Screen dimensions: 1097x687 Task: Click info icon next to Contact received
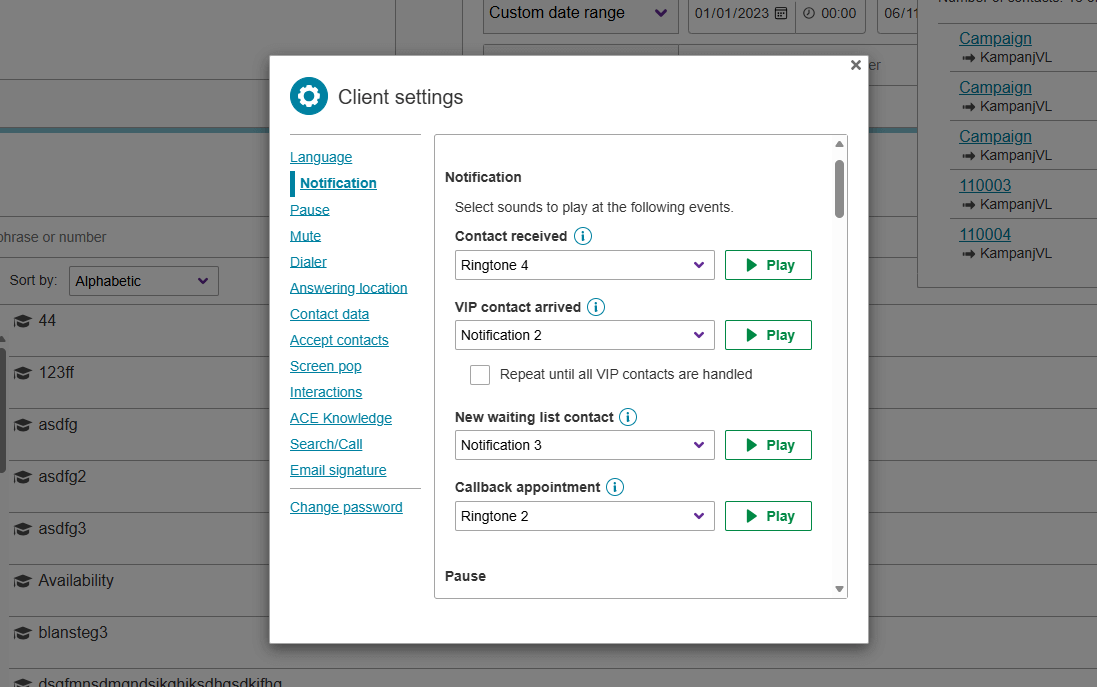click(x=583, y=237)
